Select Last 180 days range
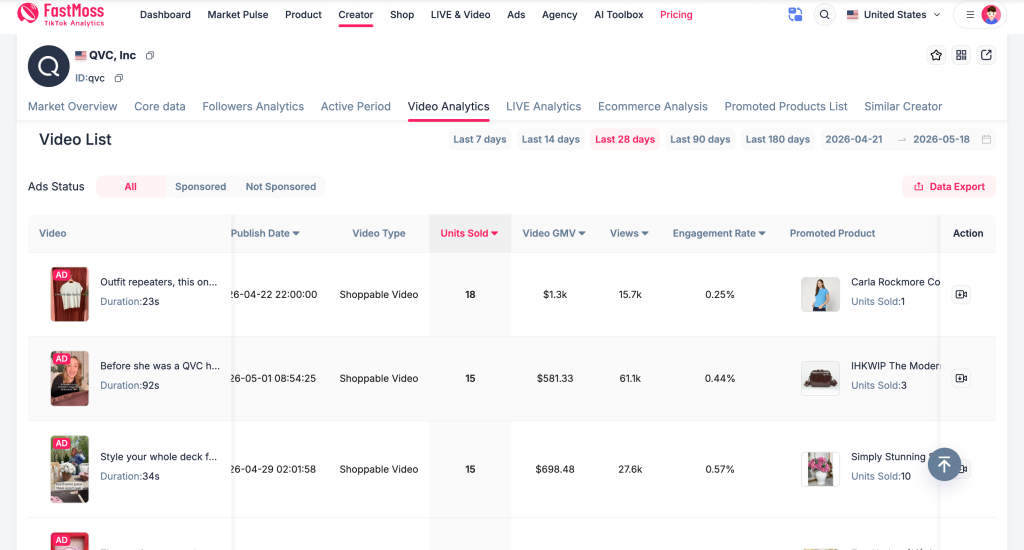The image size is (1024, 550). (x=778, y=139)
